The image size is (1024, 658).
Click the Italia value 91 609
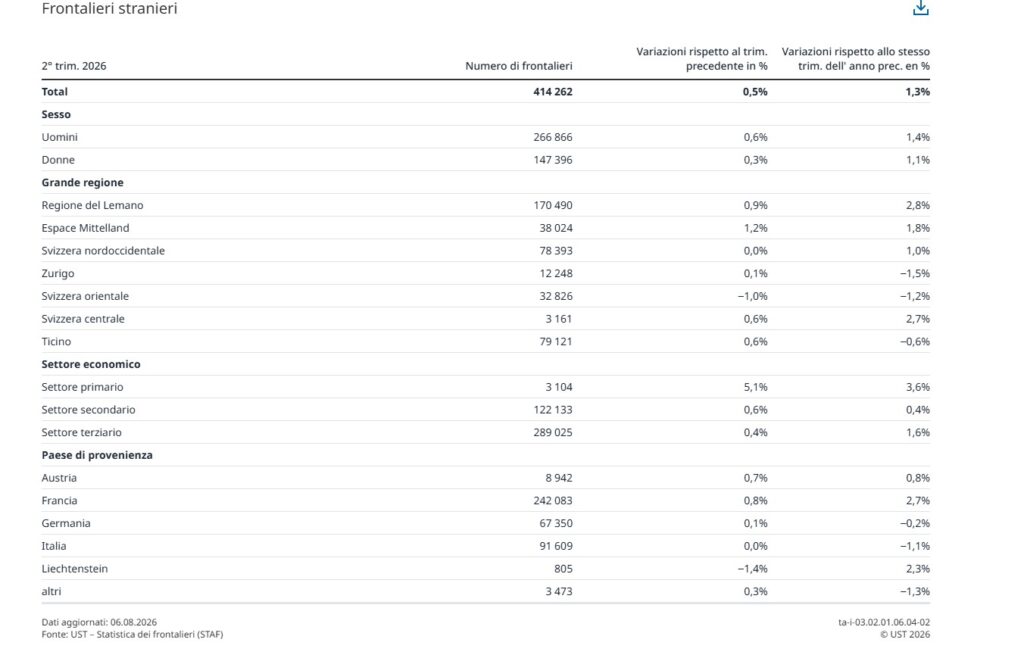click(556, 546)
